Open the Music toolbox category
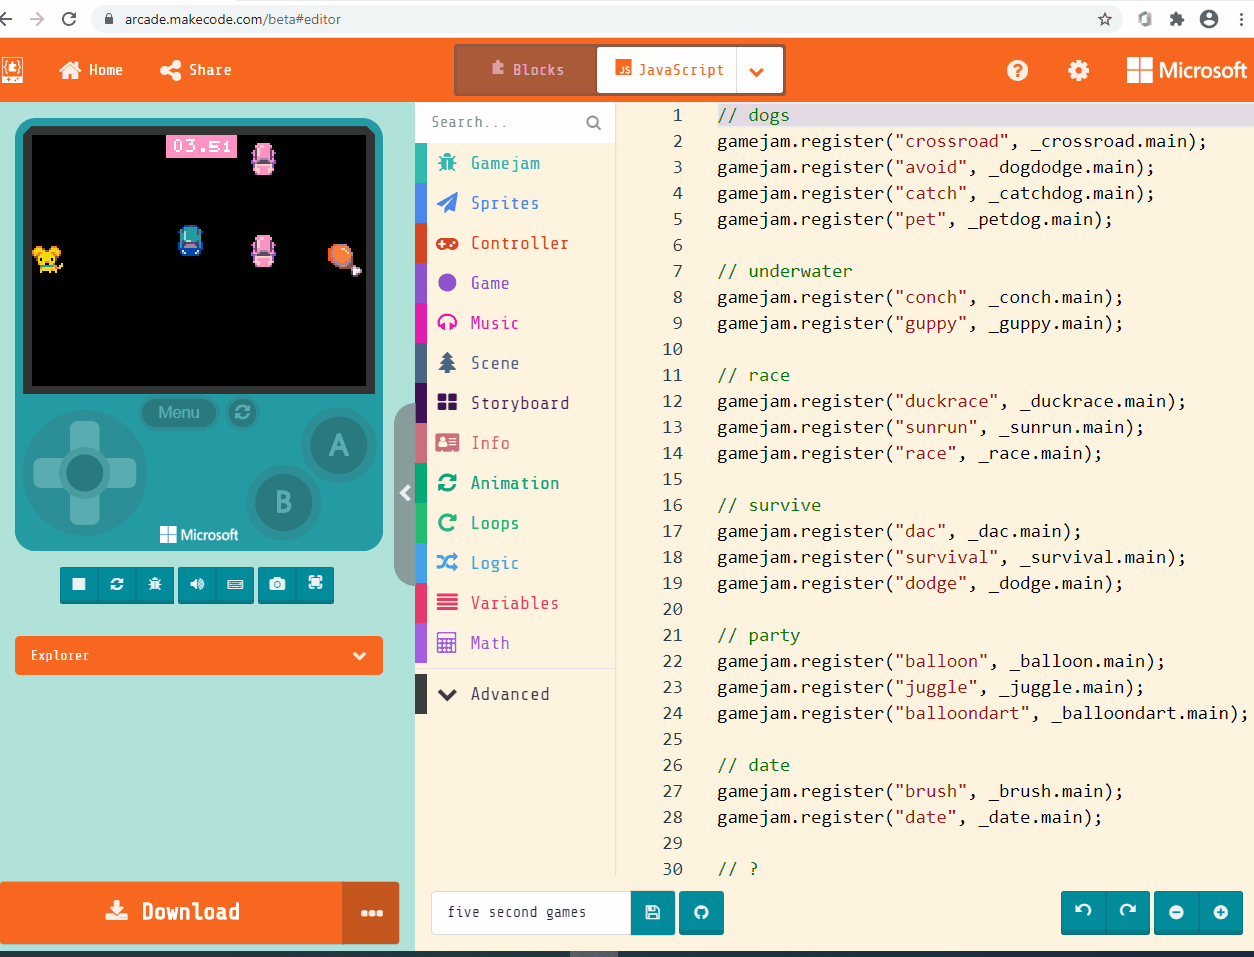 pos(515,323)
